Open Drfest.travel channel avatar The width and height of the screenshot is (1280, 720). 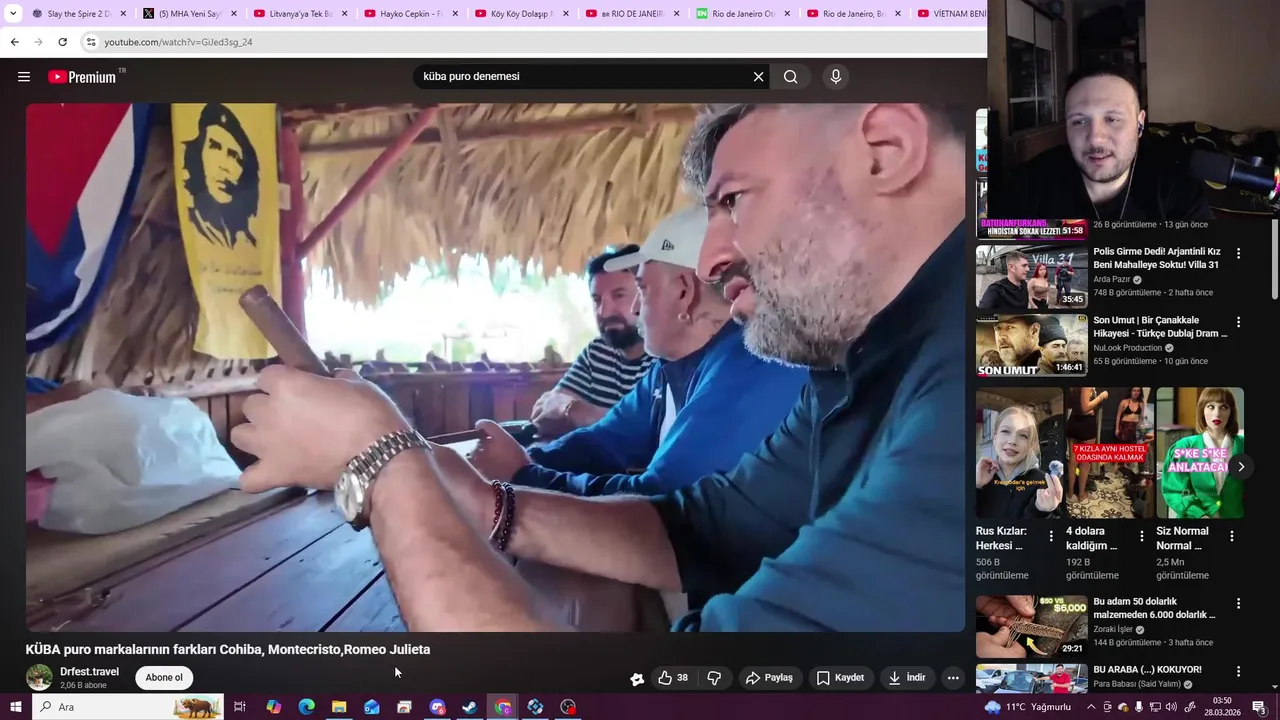(x=39, y=677)
